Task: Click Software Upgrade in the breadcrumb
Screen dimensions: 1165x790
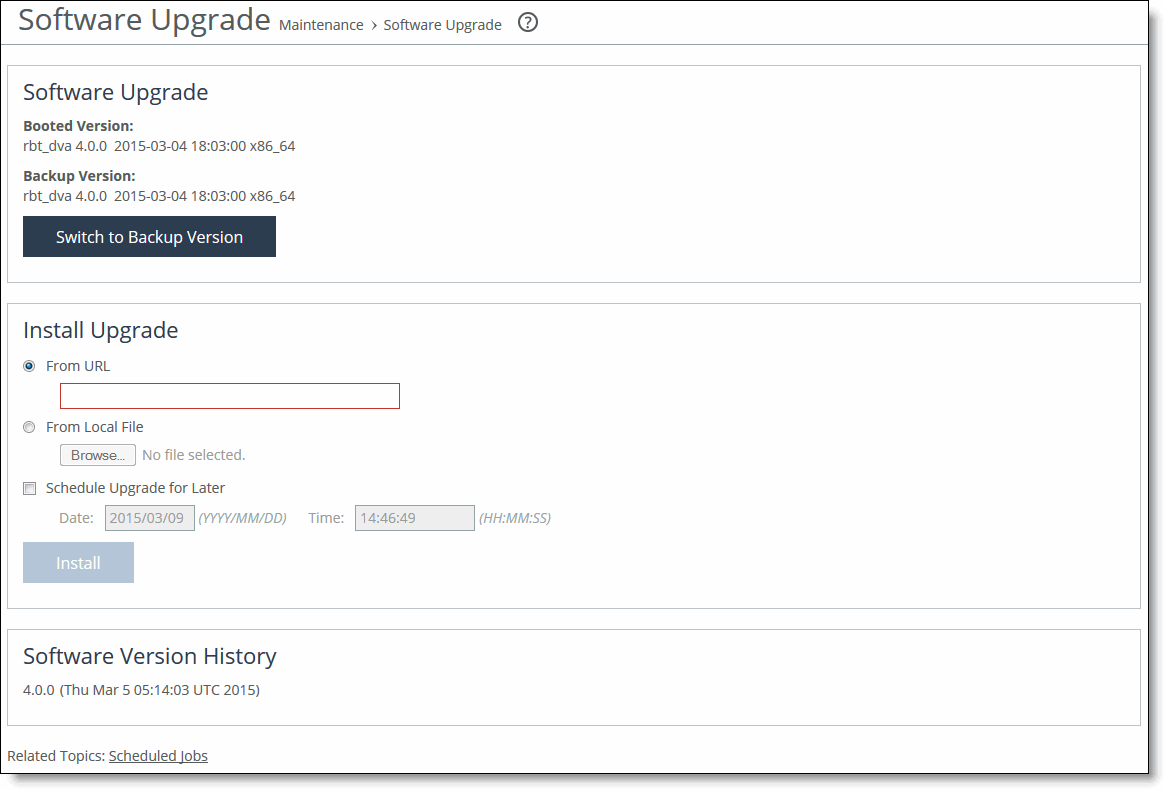Action: click(x=442, y=25)
